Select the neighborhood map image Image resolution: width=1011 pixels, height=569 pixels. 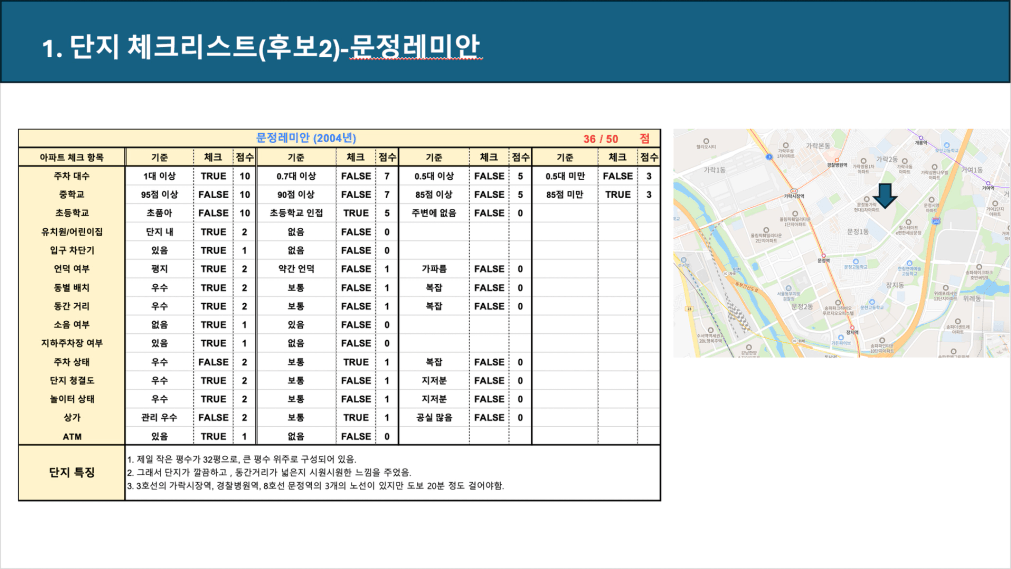click(842, 243)
